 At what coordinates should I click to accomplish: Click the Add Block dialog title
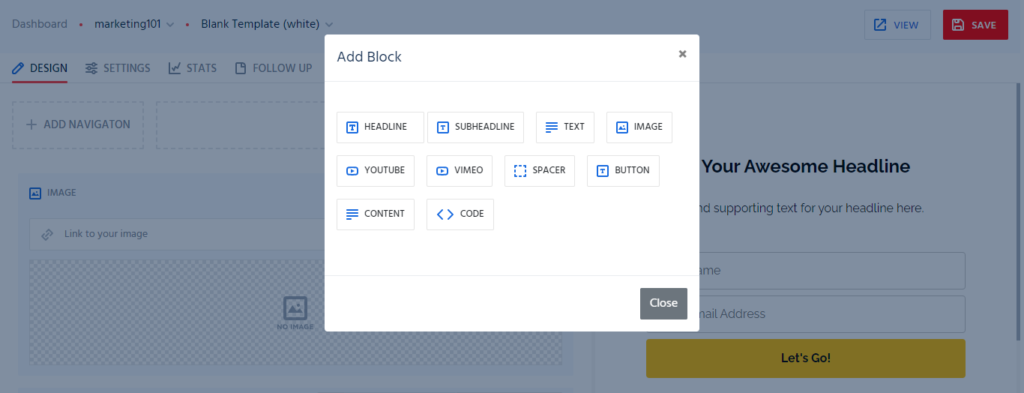pyautogui.click(x=369, y=57)
